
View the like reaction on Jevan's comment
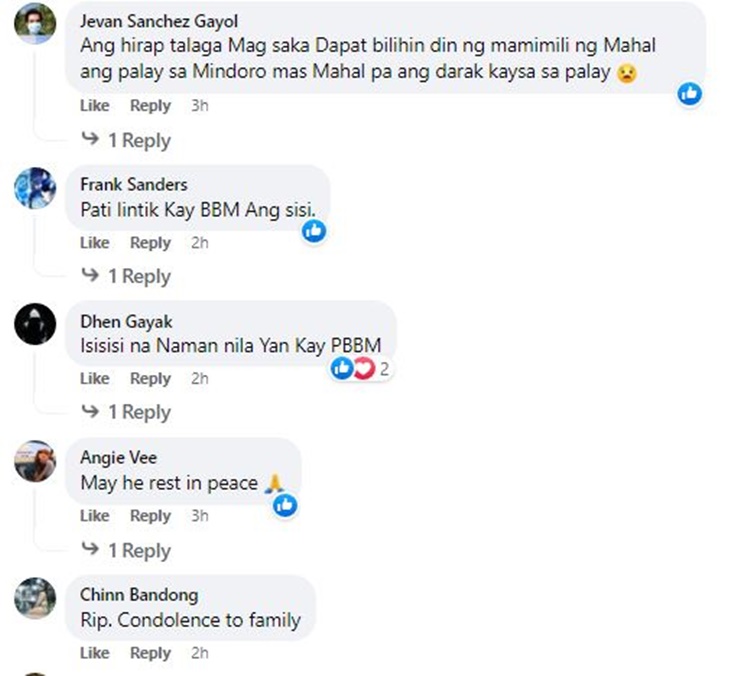click(x=689, y=94)
